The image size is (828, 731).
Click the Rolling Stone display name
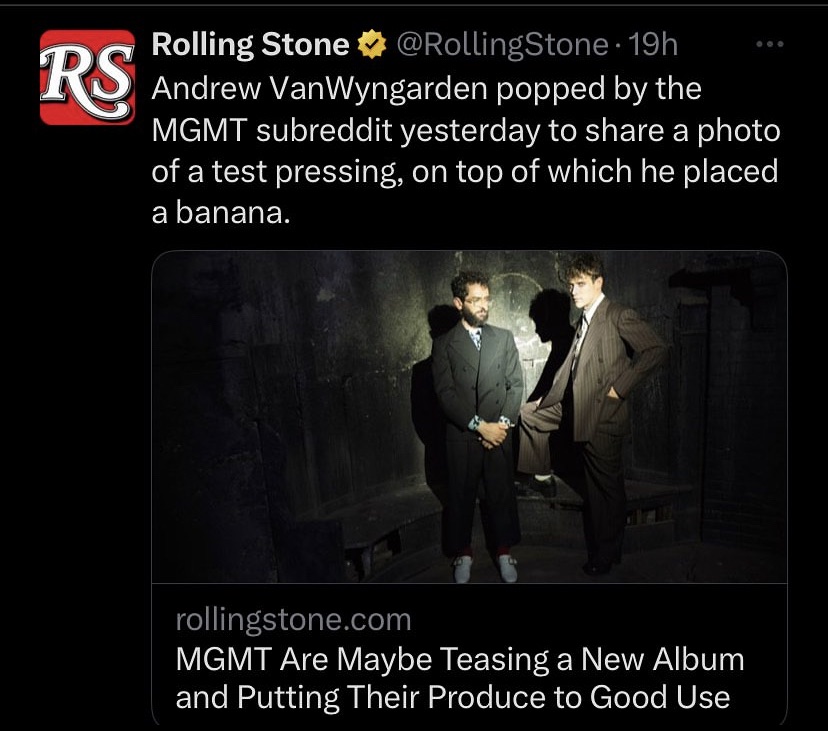coord(250,45)
